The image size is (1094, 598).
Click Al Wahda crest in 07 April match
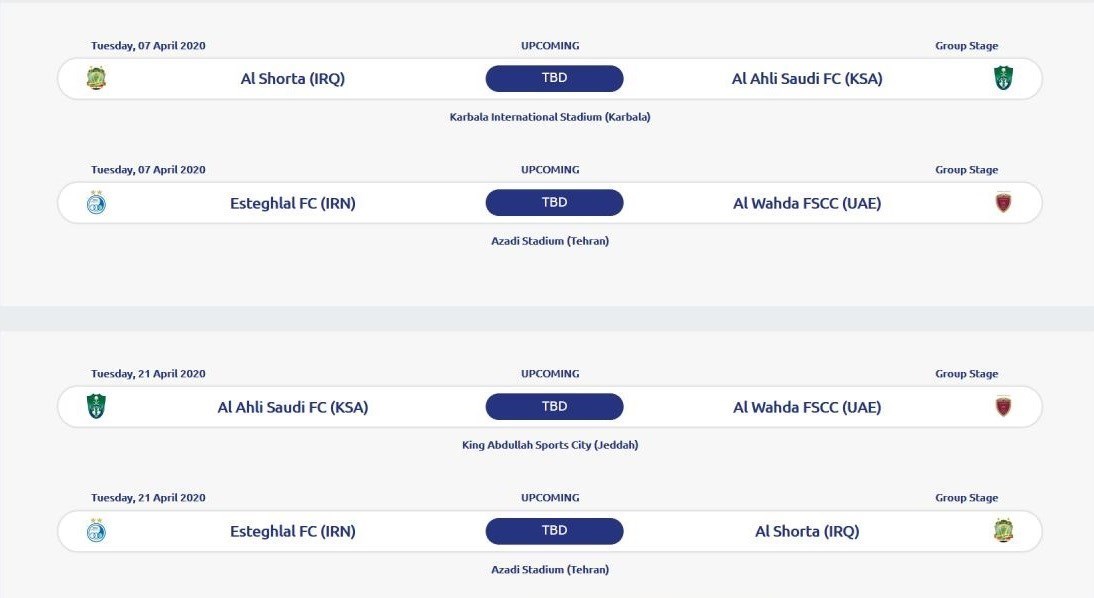tap(1003, 203)
